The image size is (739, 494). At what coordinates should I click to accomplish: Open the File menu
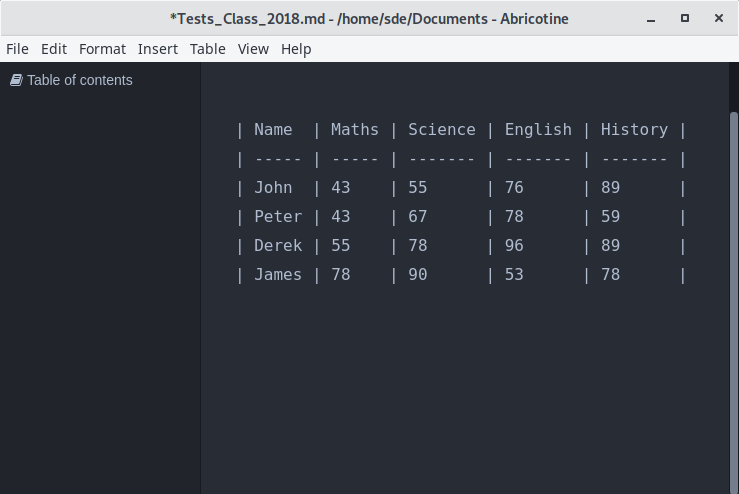pos(17,49)
